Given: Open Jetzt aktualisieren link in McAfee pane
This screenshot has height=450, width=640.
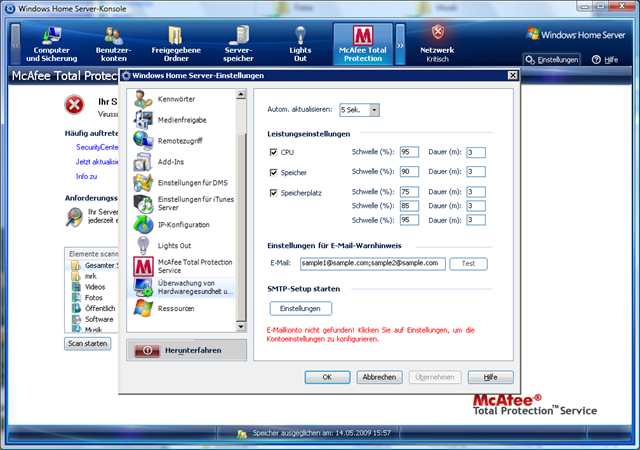Looking at the screenshot, I should tap(97, 162).
